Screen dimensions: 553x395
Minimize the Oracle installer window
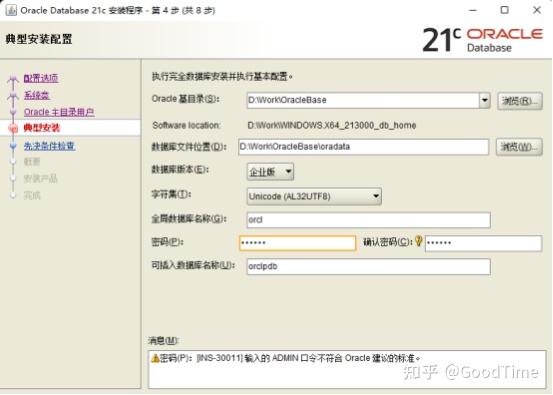[x=473, y=10]
